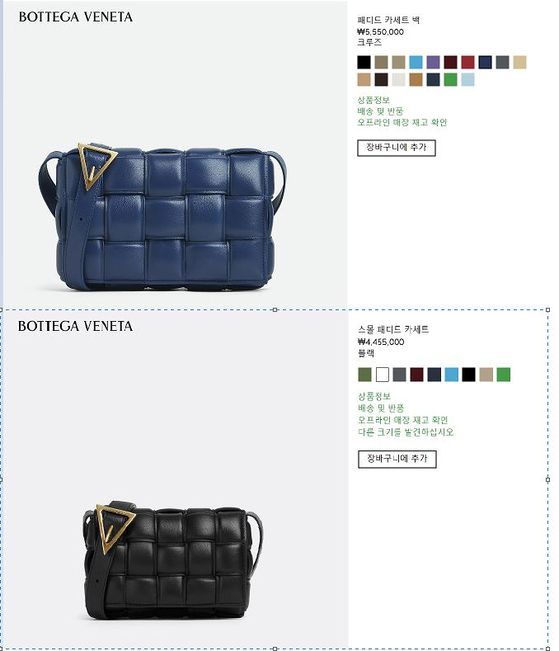This screenshot has width=559, height=651.
Task: Open 상품정보 for 스몰 패디드 카세트
Action: coord(374,396)
